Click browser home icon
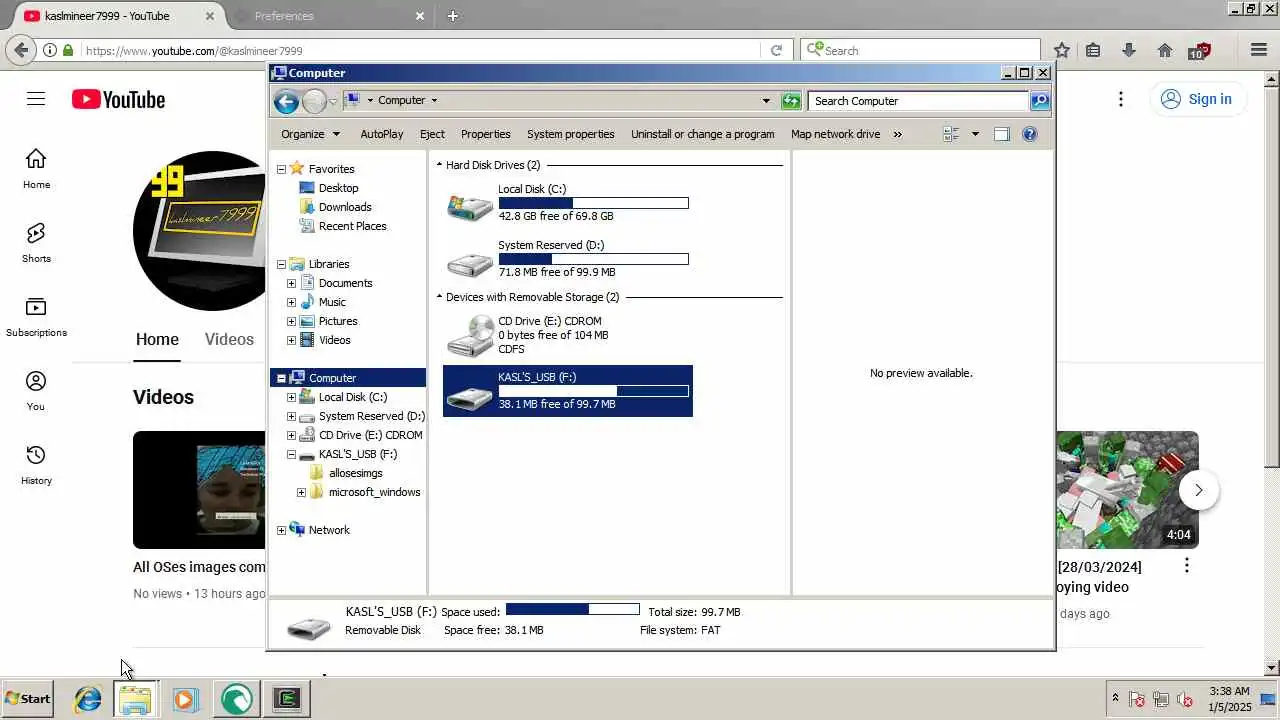This screenshot has height=720, width=1280. pos(1165,50)
